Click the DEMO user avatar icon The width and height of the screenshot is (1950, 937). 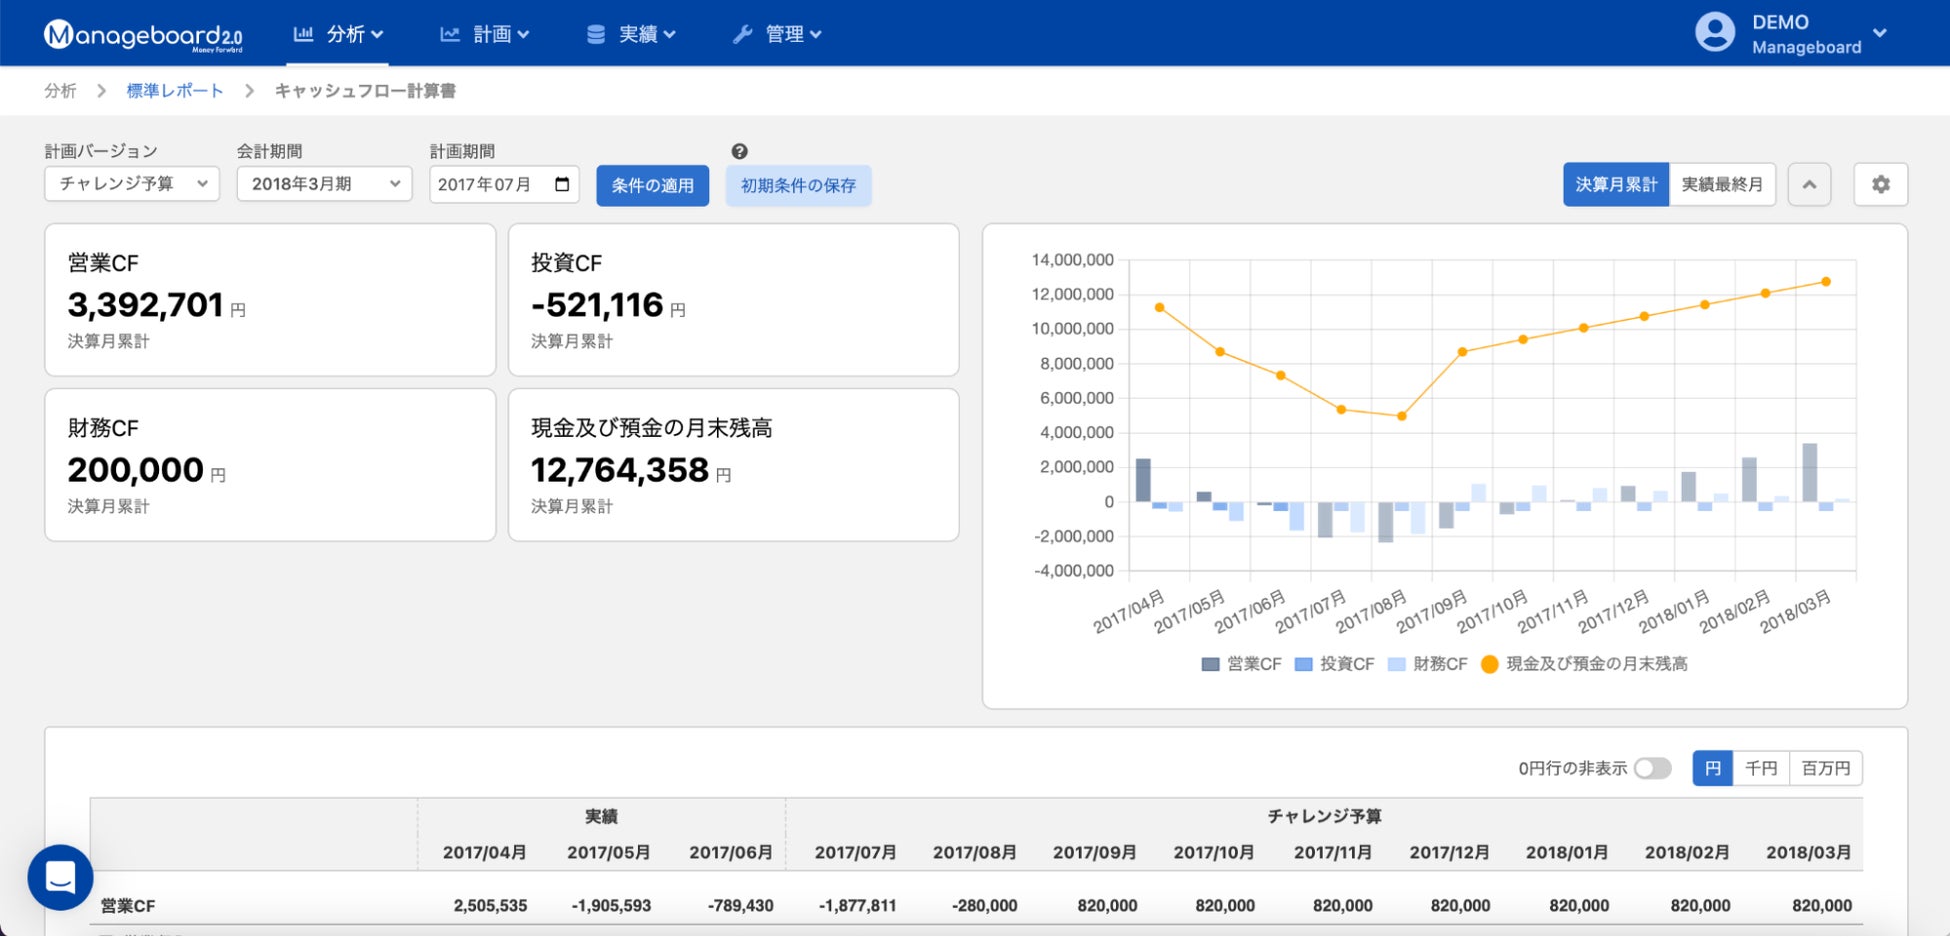click(1714, 33)
